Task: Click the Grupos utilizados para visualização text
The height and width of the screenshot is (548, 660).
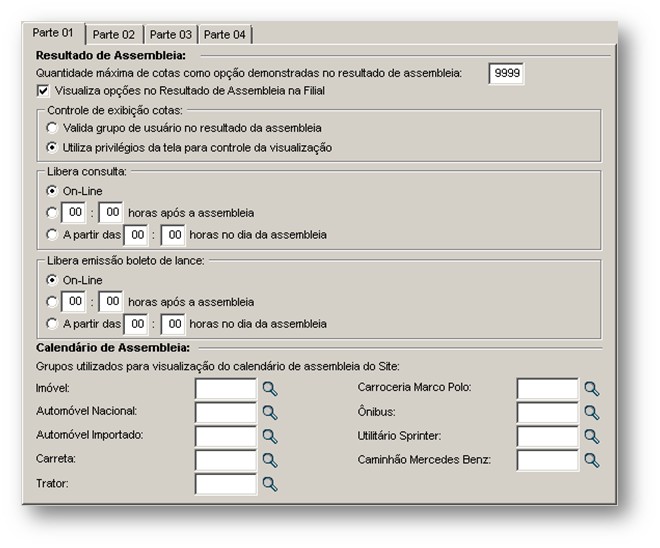Action: click(x=218, y=367)
